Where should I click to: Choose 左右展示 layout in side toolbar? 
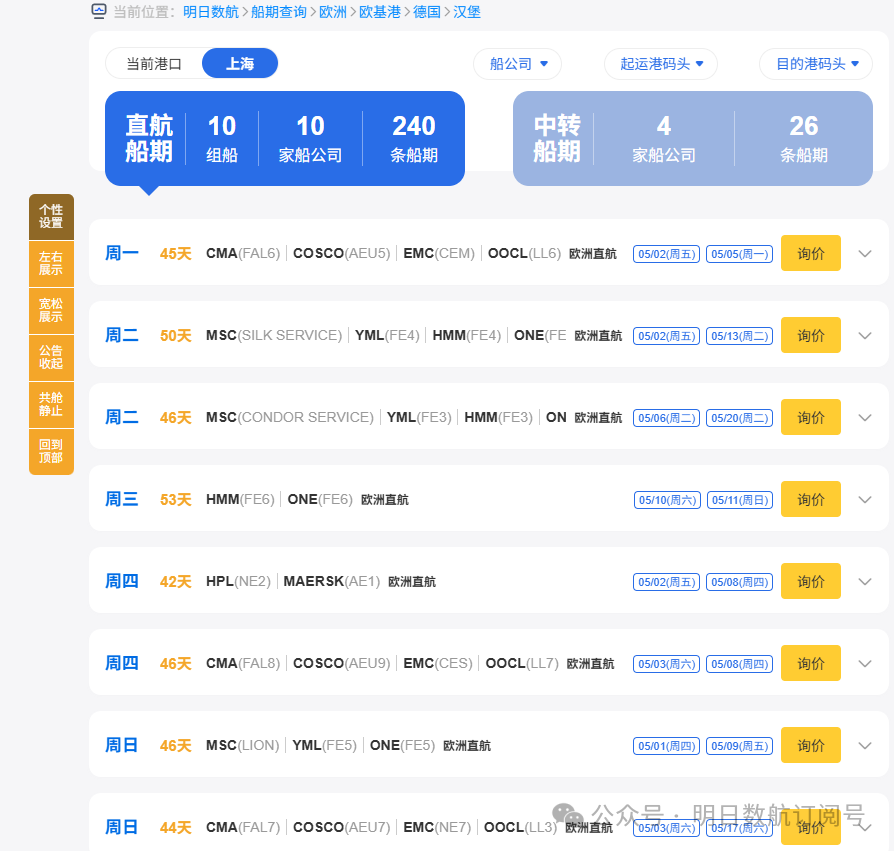point(51,263)
